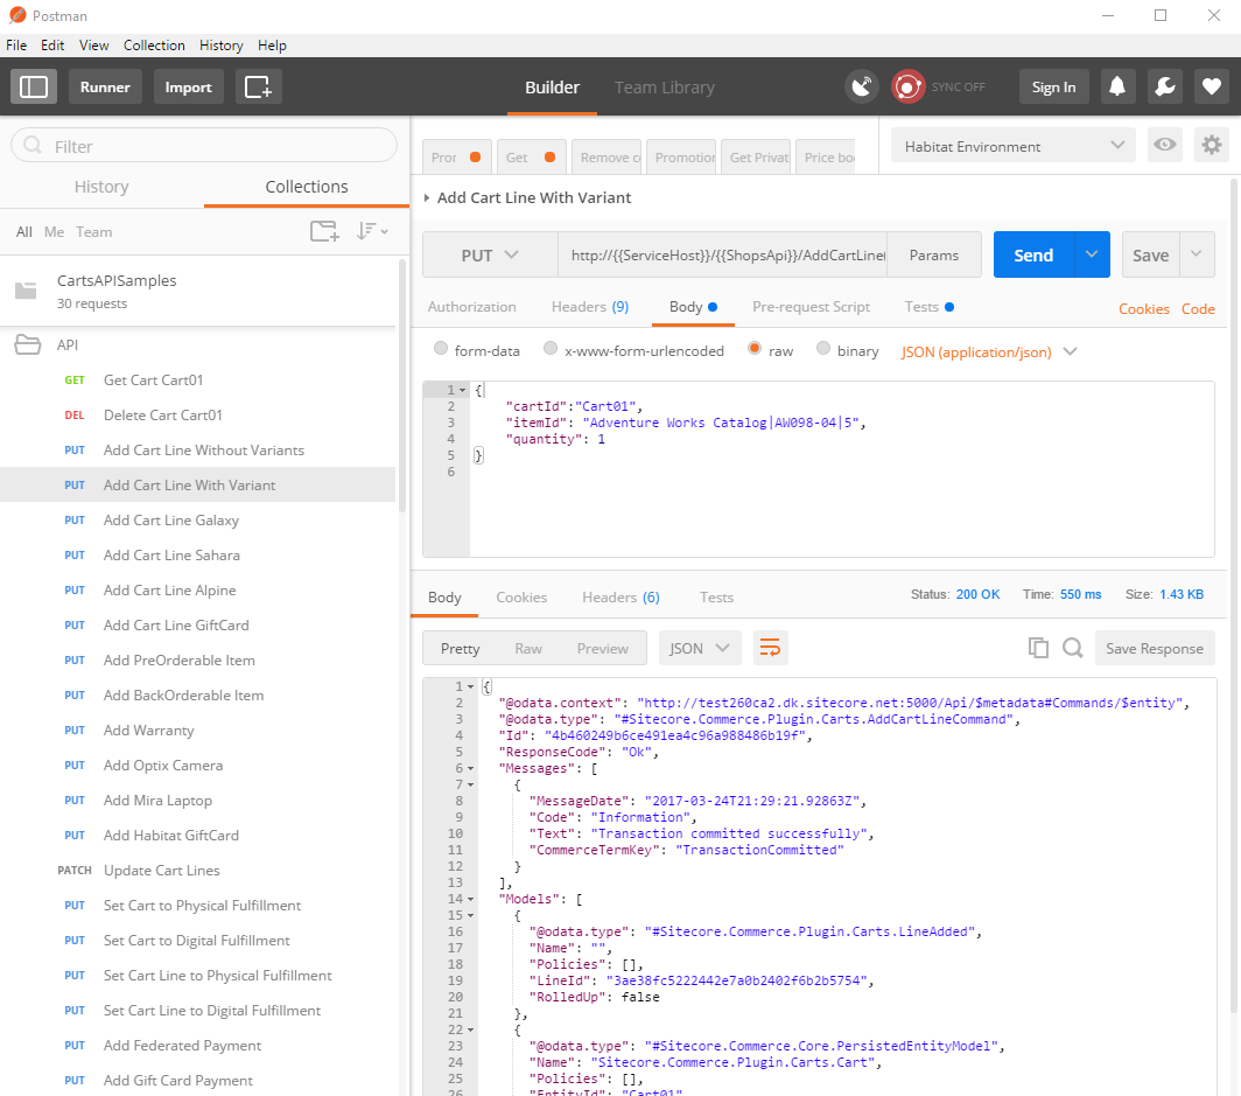
Task: Open the environment quick look eye icon
Action: [x=1164, y=145]
